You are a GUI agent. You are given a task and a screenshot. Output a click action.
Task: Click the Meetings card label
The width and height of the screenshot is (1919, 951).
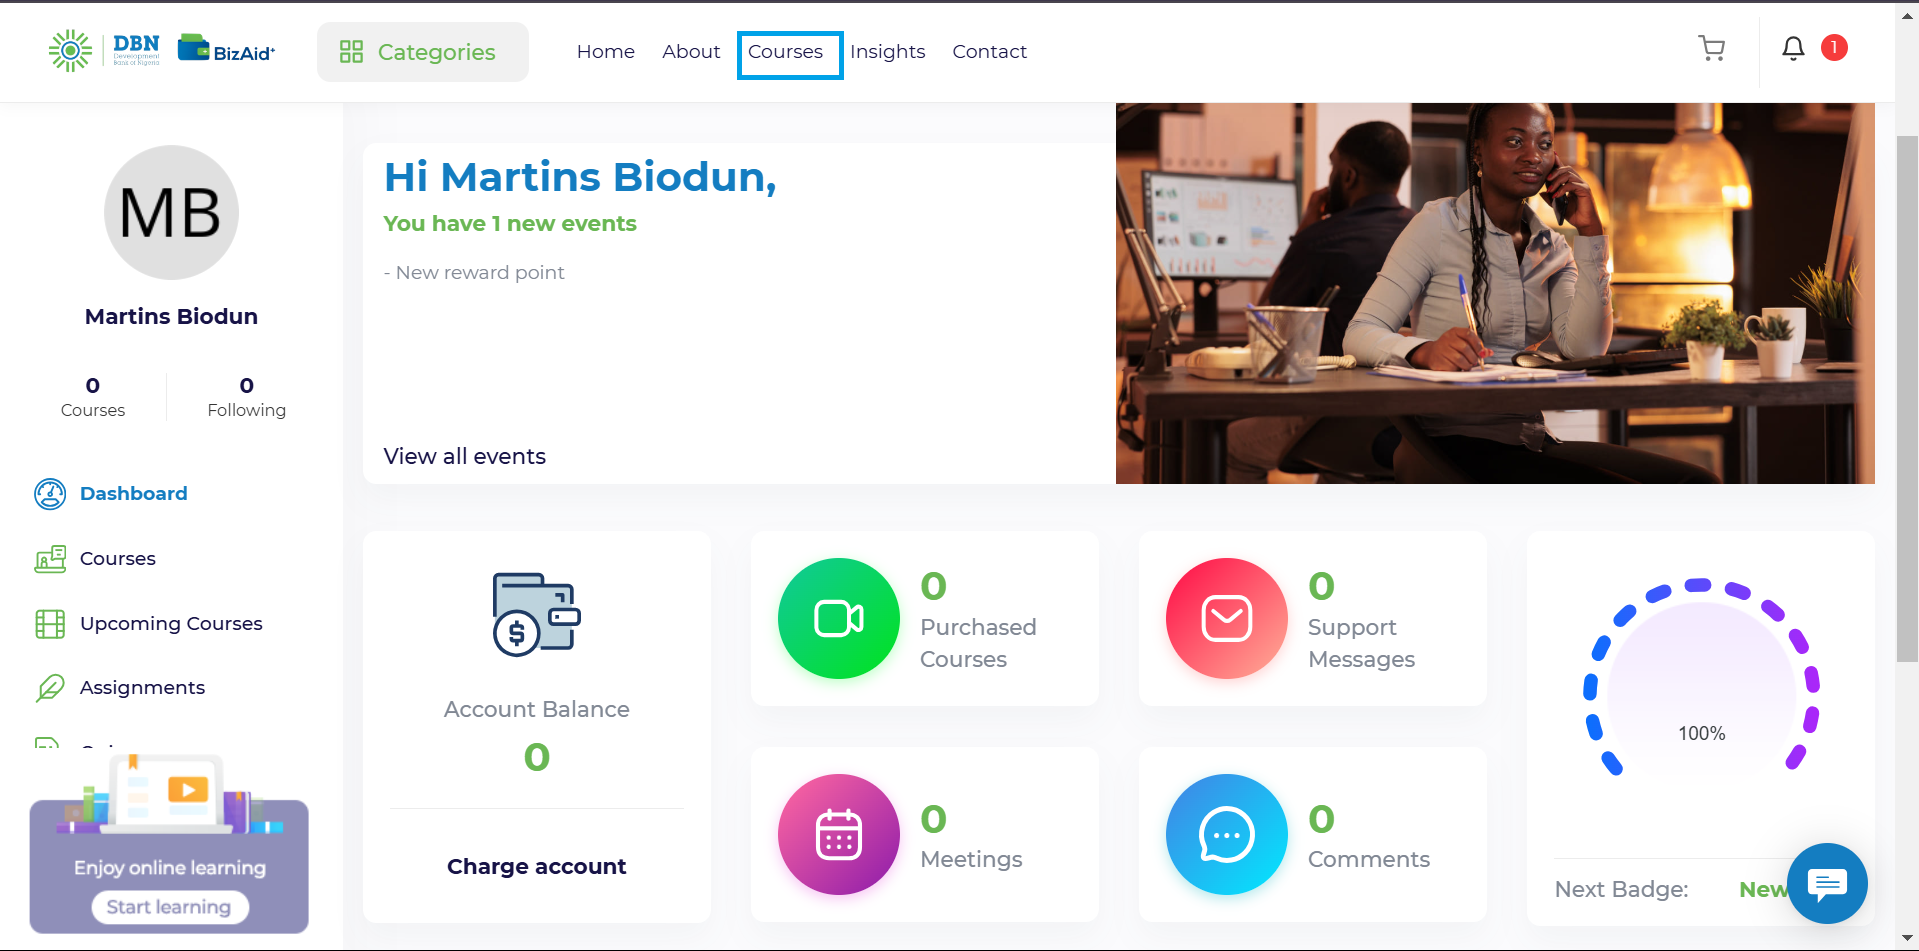pos(971,860)
